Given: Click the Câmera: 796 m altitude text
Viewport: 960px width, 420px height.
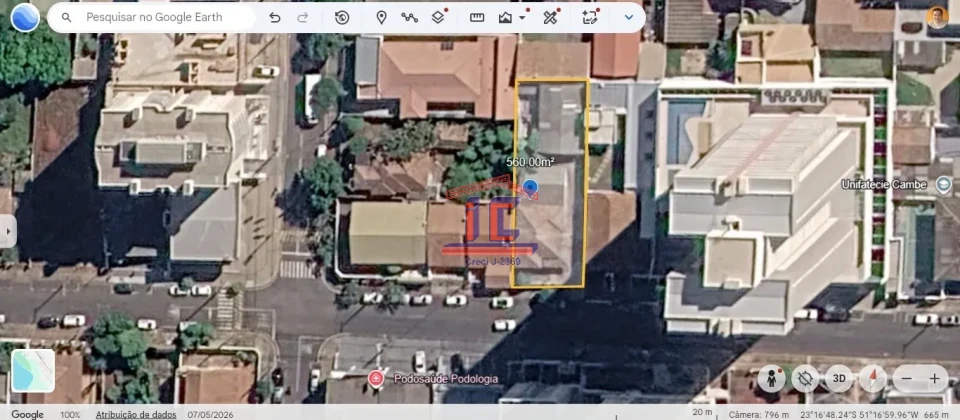Looking at the screenshot, I should 759,414.
